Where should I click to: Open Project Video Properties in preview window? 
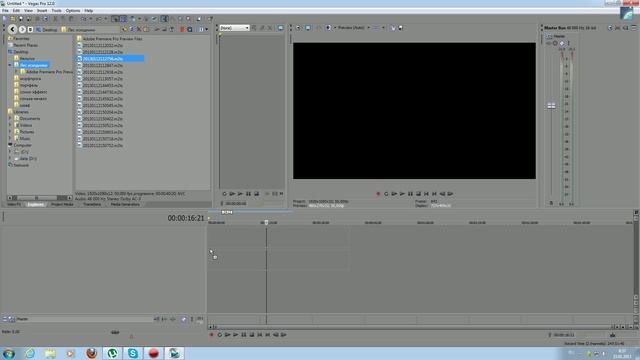(x=298, y=28)
